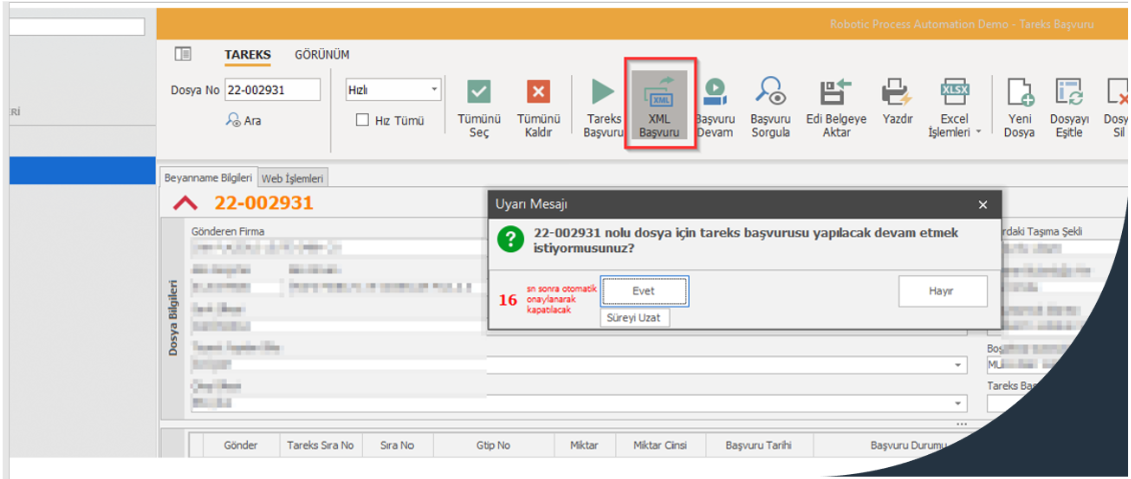This screenshot has width=1131, height=479.
Task: Click the Miktar column header
Action: (x=584, y=445)
